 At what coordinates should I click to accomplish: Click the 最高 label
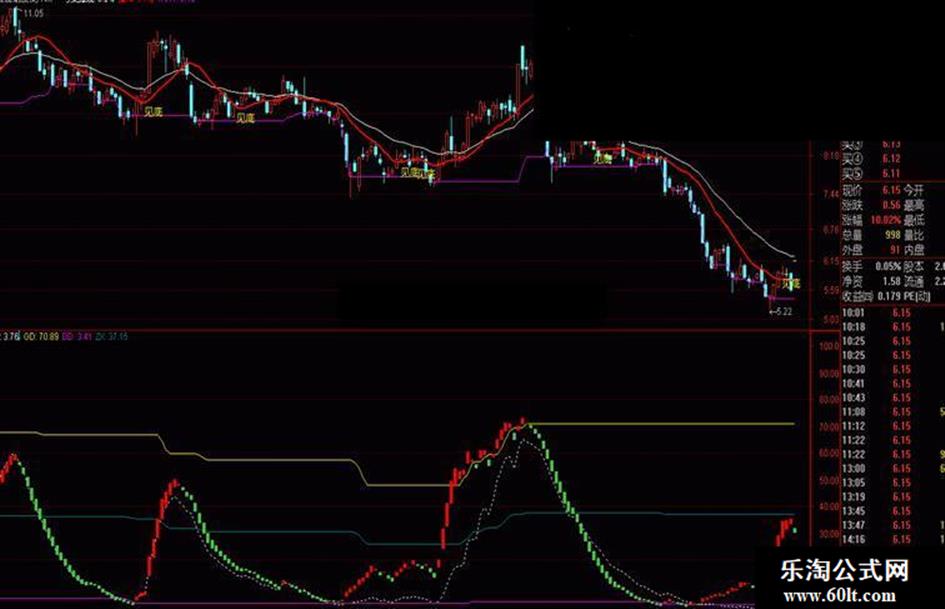[914, 205]
